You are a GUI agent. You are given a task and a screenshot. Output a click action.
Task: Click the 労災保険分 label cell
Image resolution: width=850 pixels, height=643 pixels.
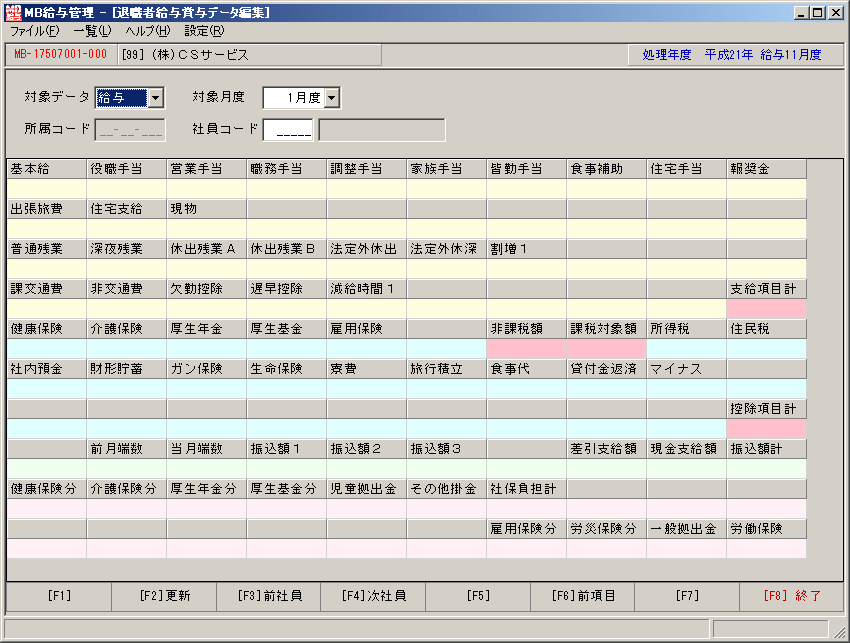607,529
